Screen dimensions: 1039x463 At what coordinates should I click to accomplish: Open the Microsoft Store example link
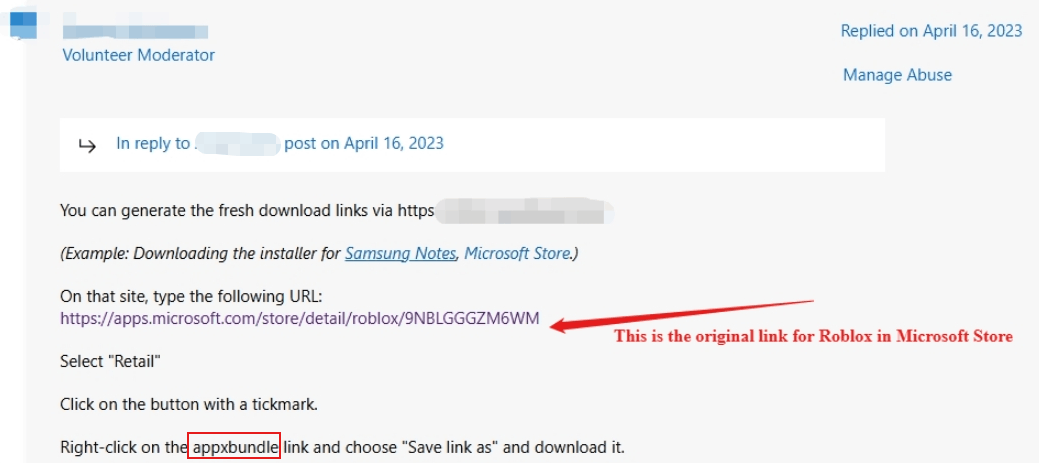pos(517,254)
